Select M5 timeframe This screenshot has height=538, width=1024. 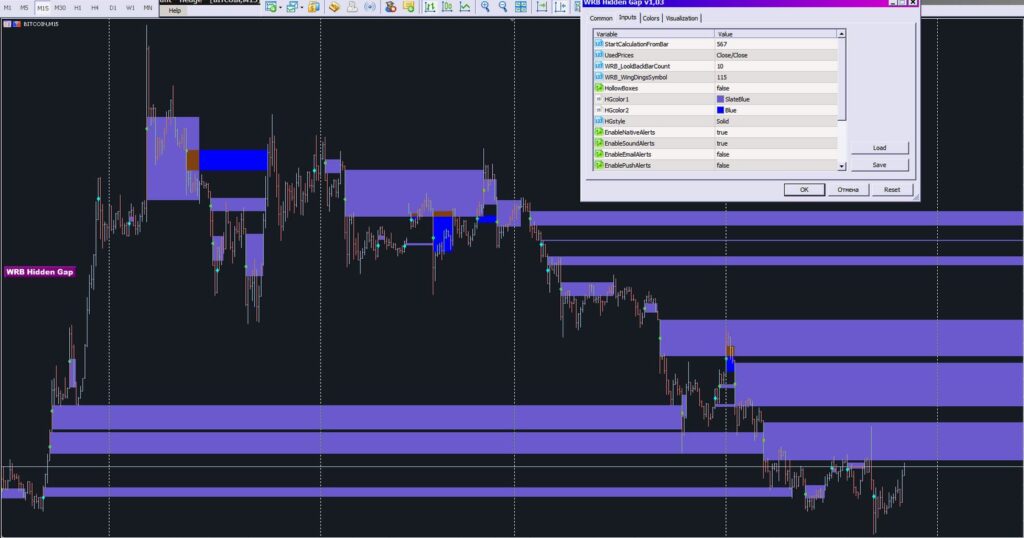24,8
